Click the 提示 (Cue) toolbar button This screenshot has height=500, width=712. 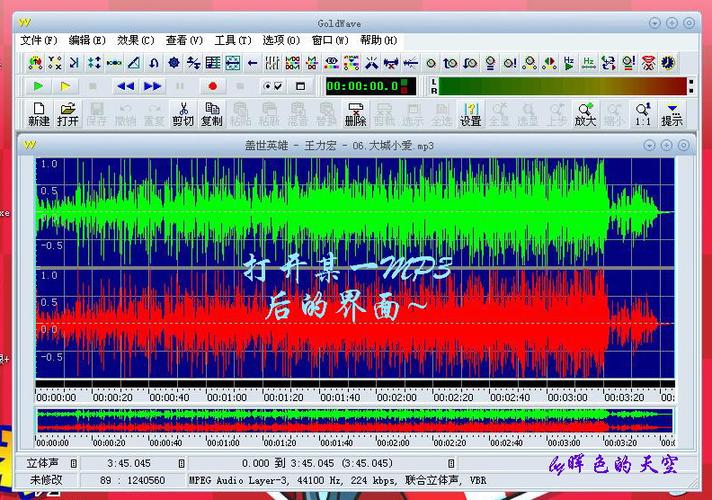click(x=672, y=114)
